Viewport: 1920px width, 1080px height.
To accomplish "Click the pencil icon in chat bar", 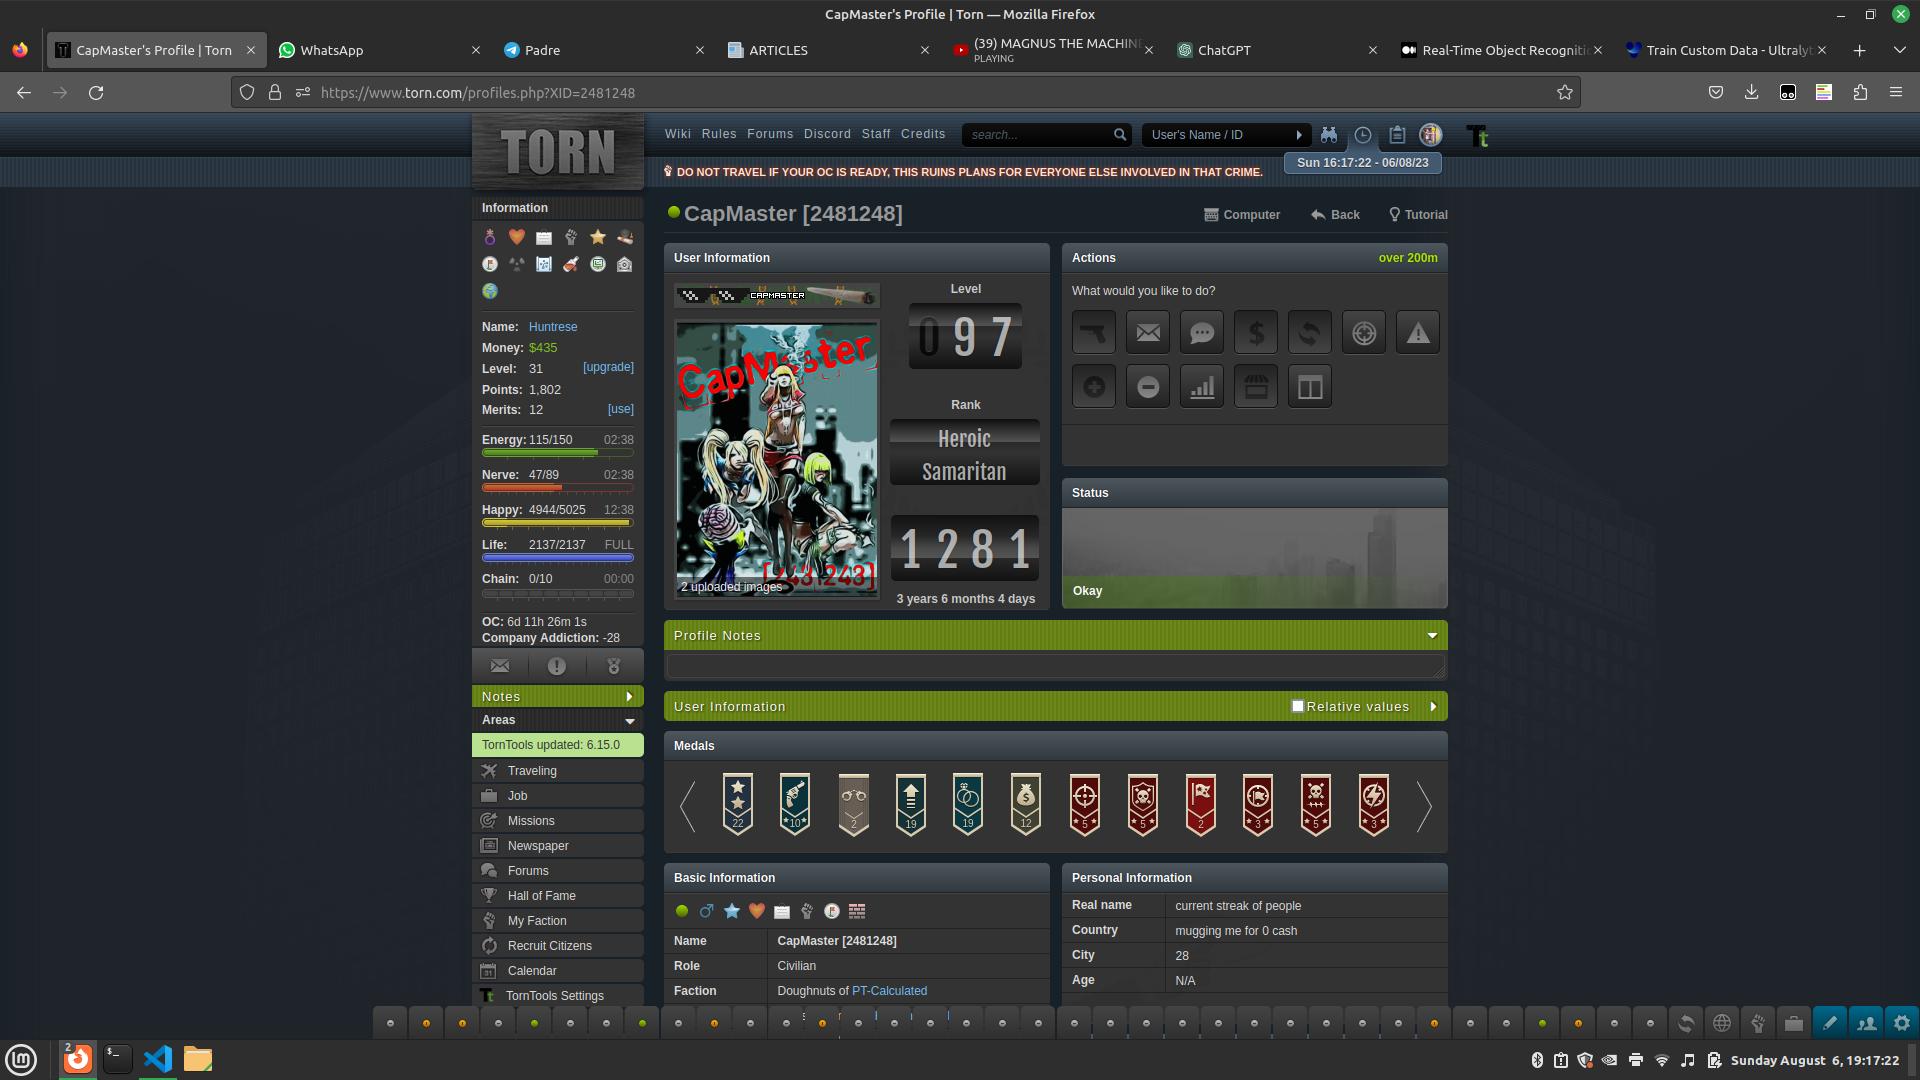I will click(x=1830, y=1023).
